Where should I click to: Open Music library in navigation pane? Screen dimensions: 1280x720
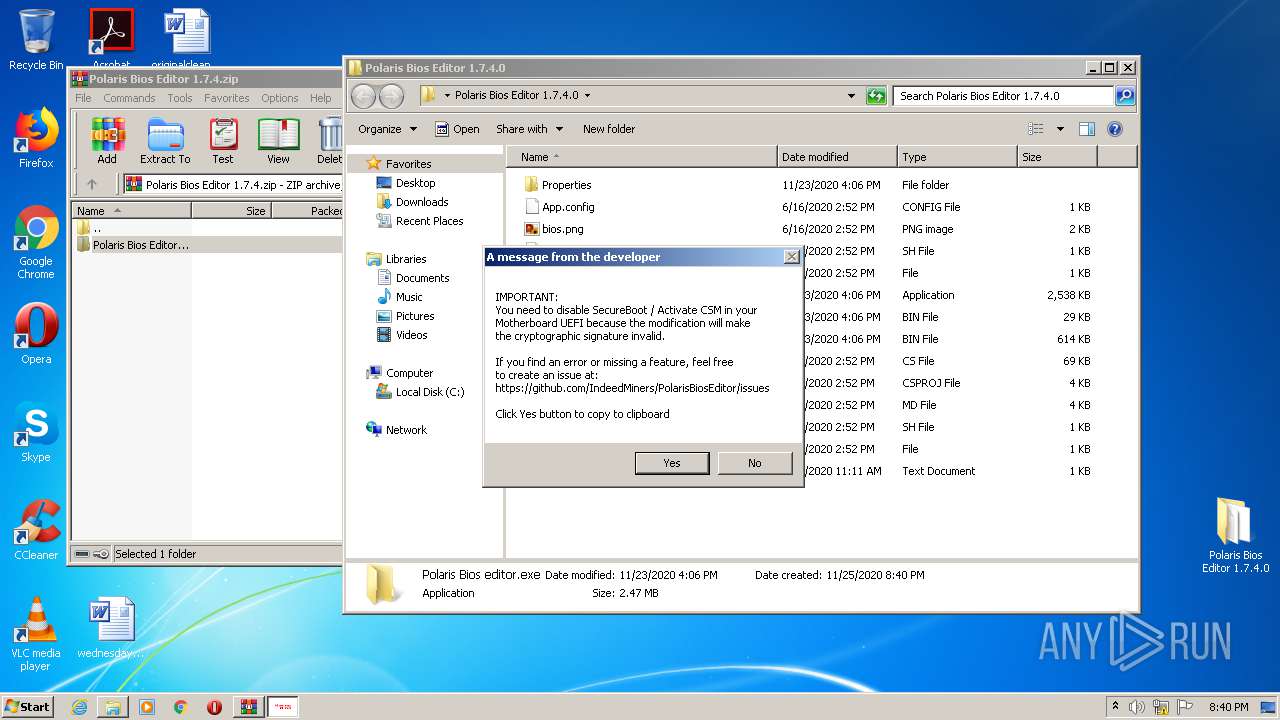tap(409, 297)
